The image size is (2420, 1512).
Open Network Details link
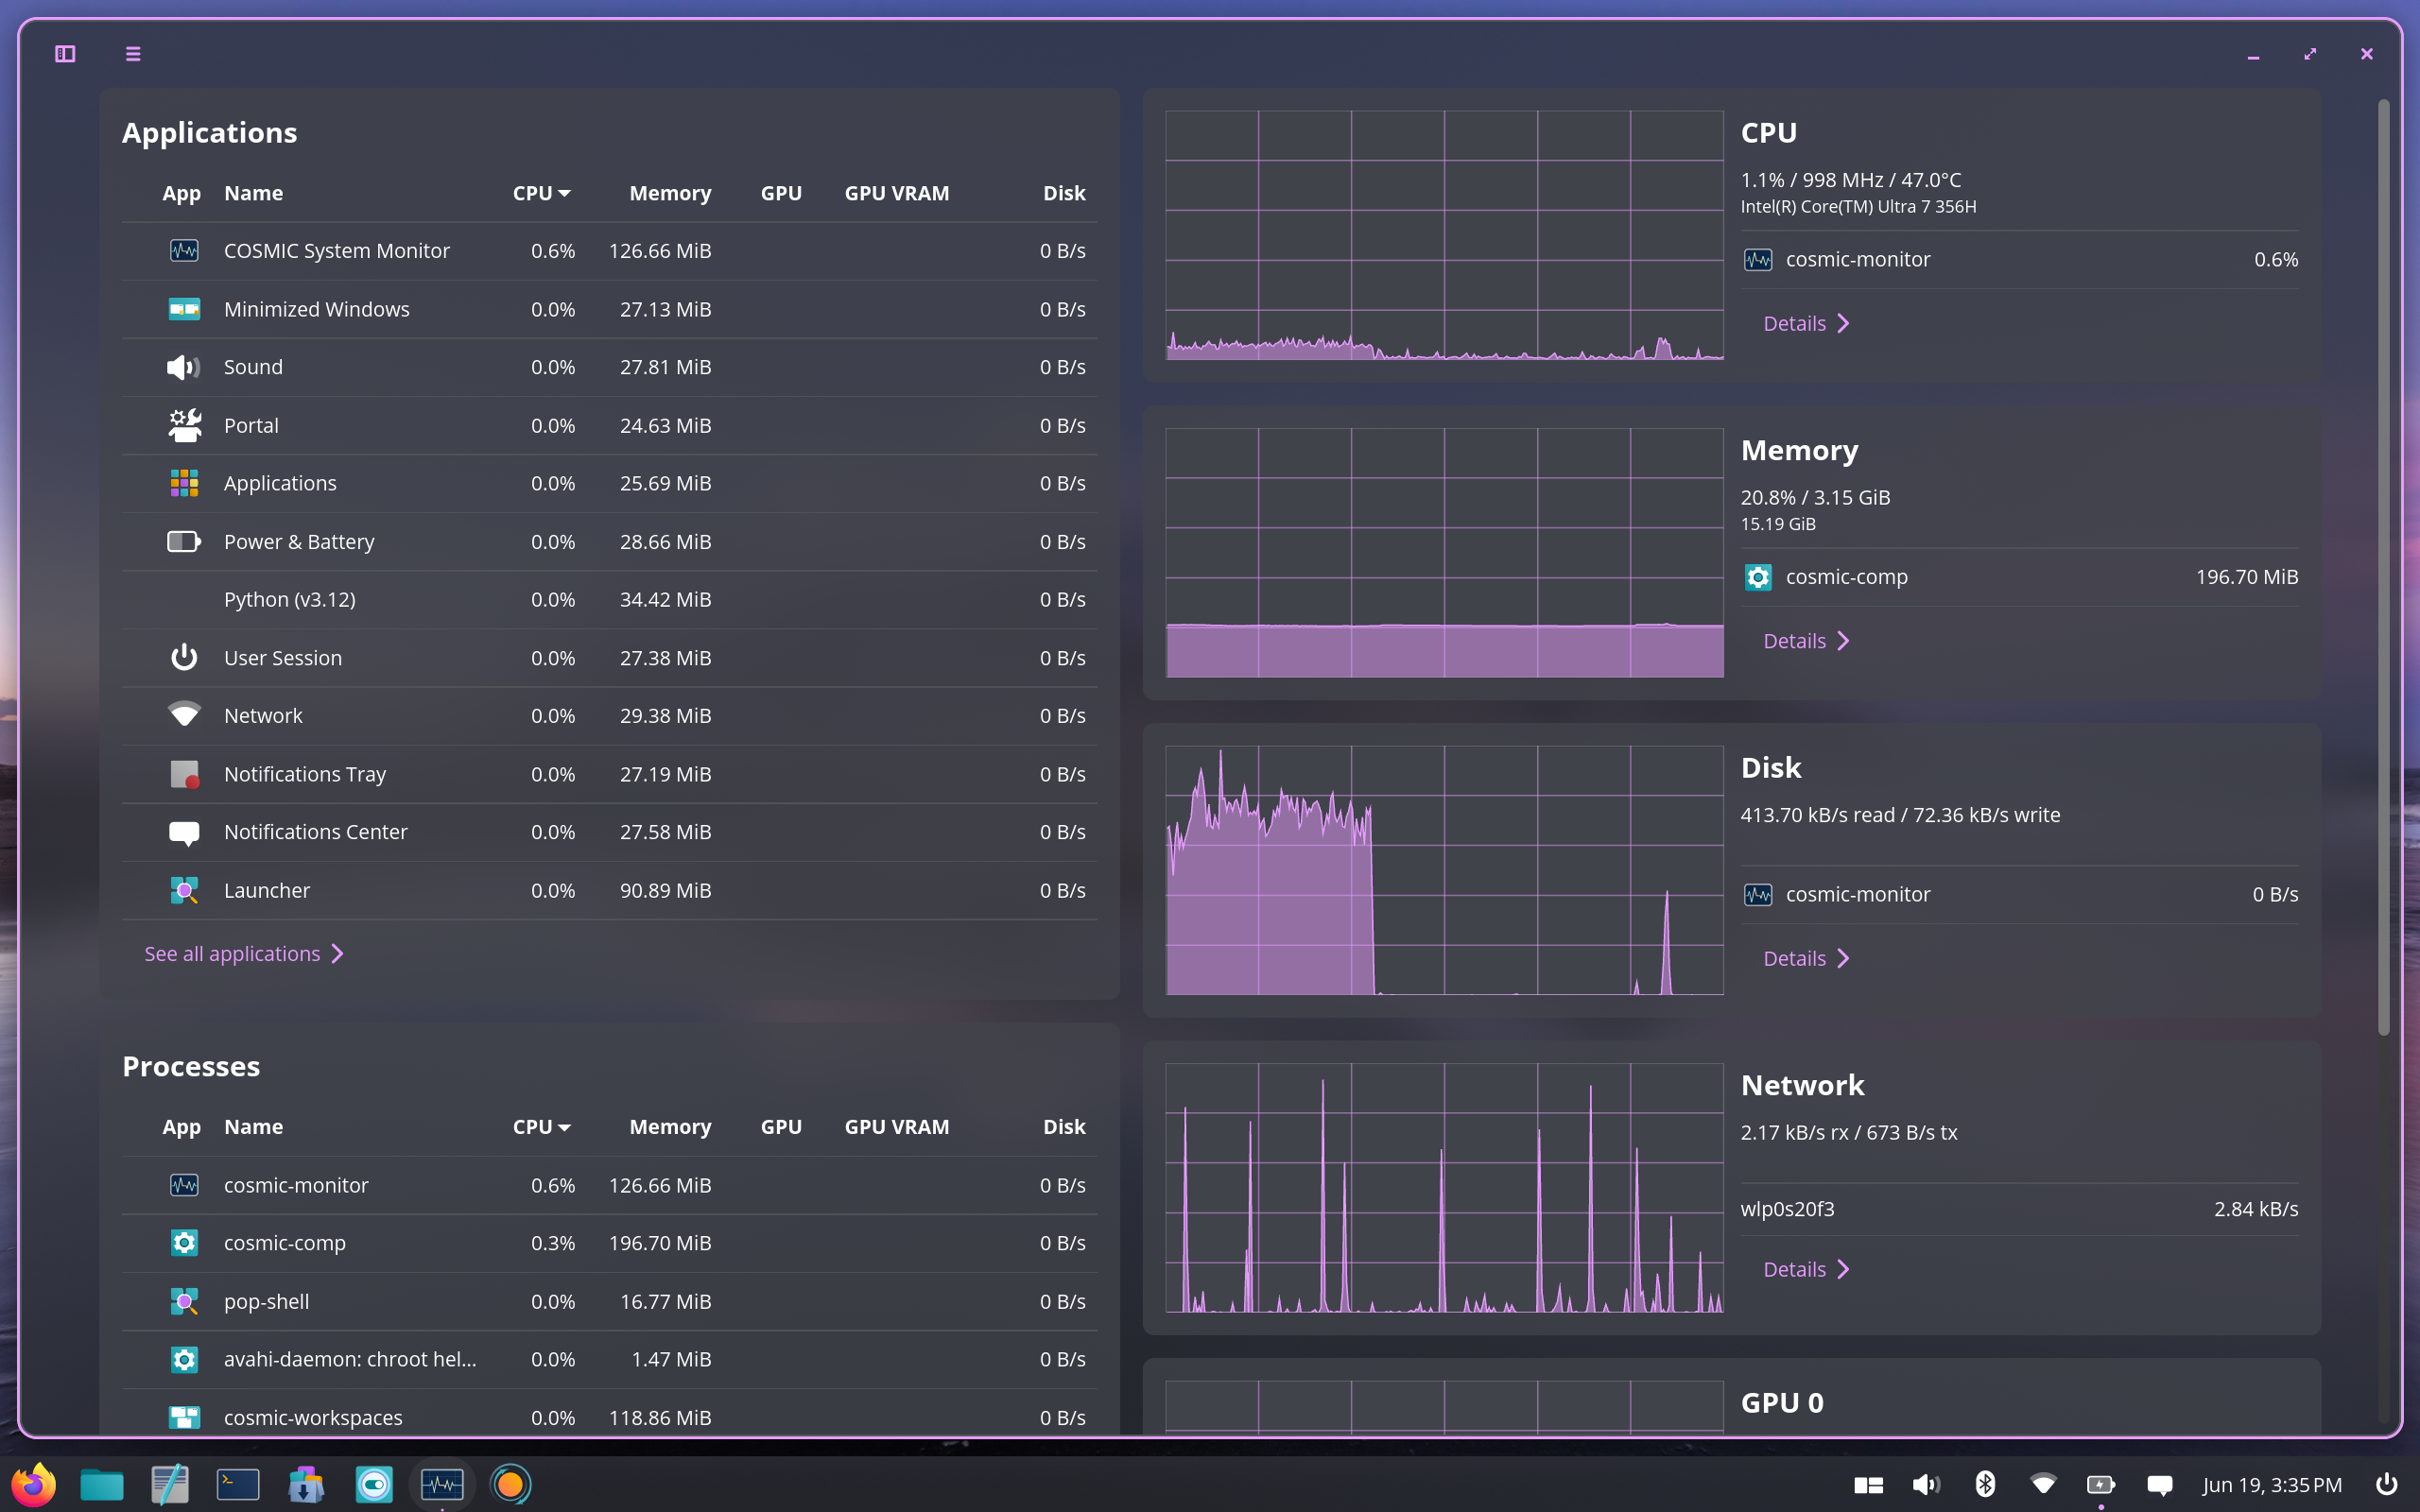tap(1806, 1270)
